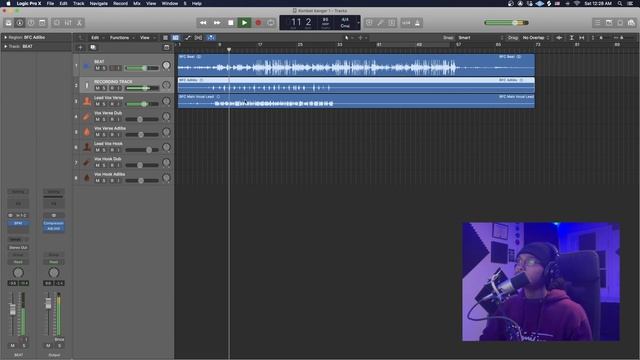Screen dimensions: 640x360
Task: Click the Add Track plus button
Action: pos(80,47)
